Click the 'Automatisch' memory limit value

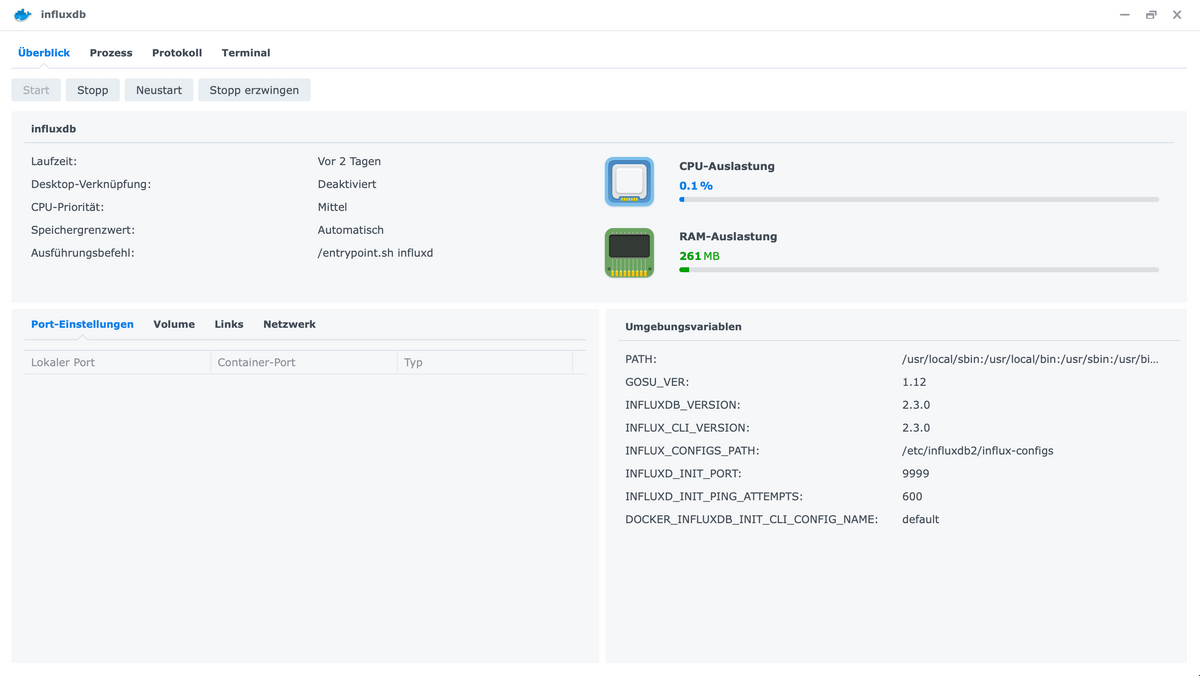(350, 230)
